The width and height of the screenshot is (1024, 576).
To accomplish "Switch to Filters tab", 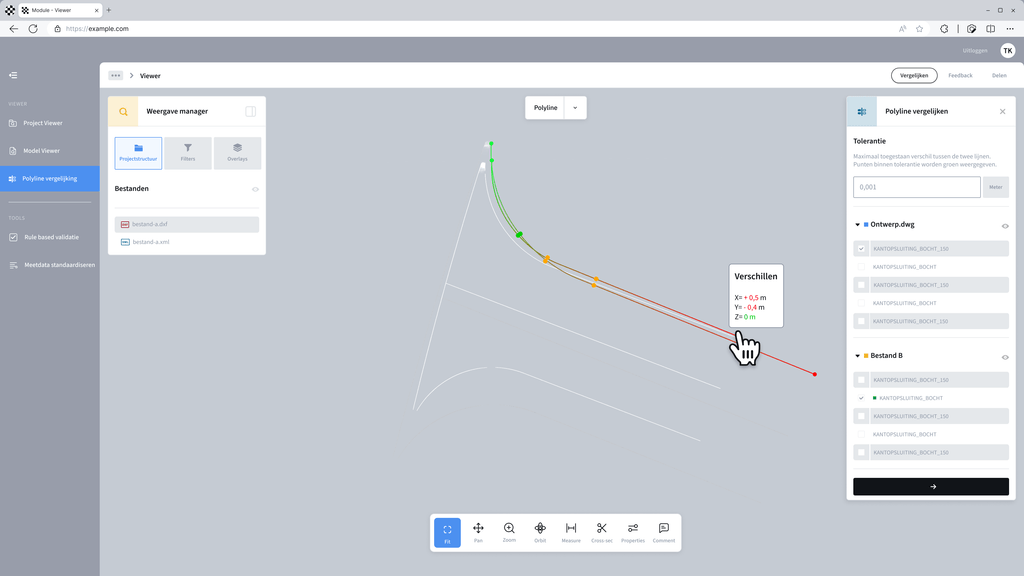I will click(x=188, y=153).
